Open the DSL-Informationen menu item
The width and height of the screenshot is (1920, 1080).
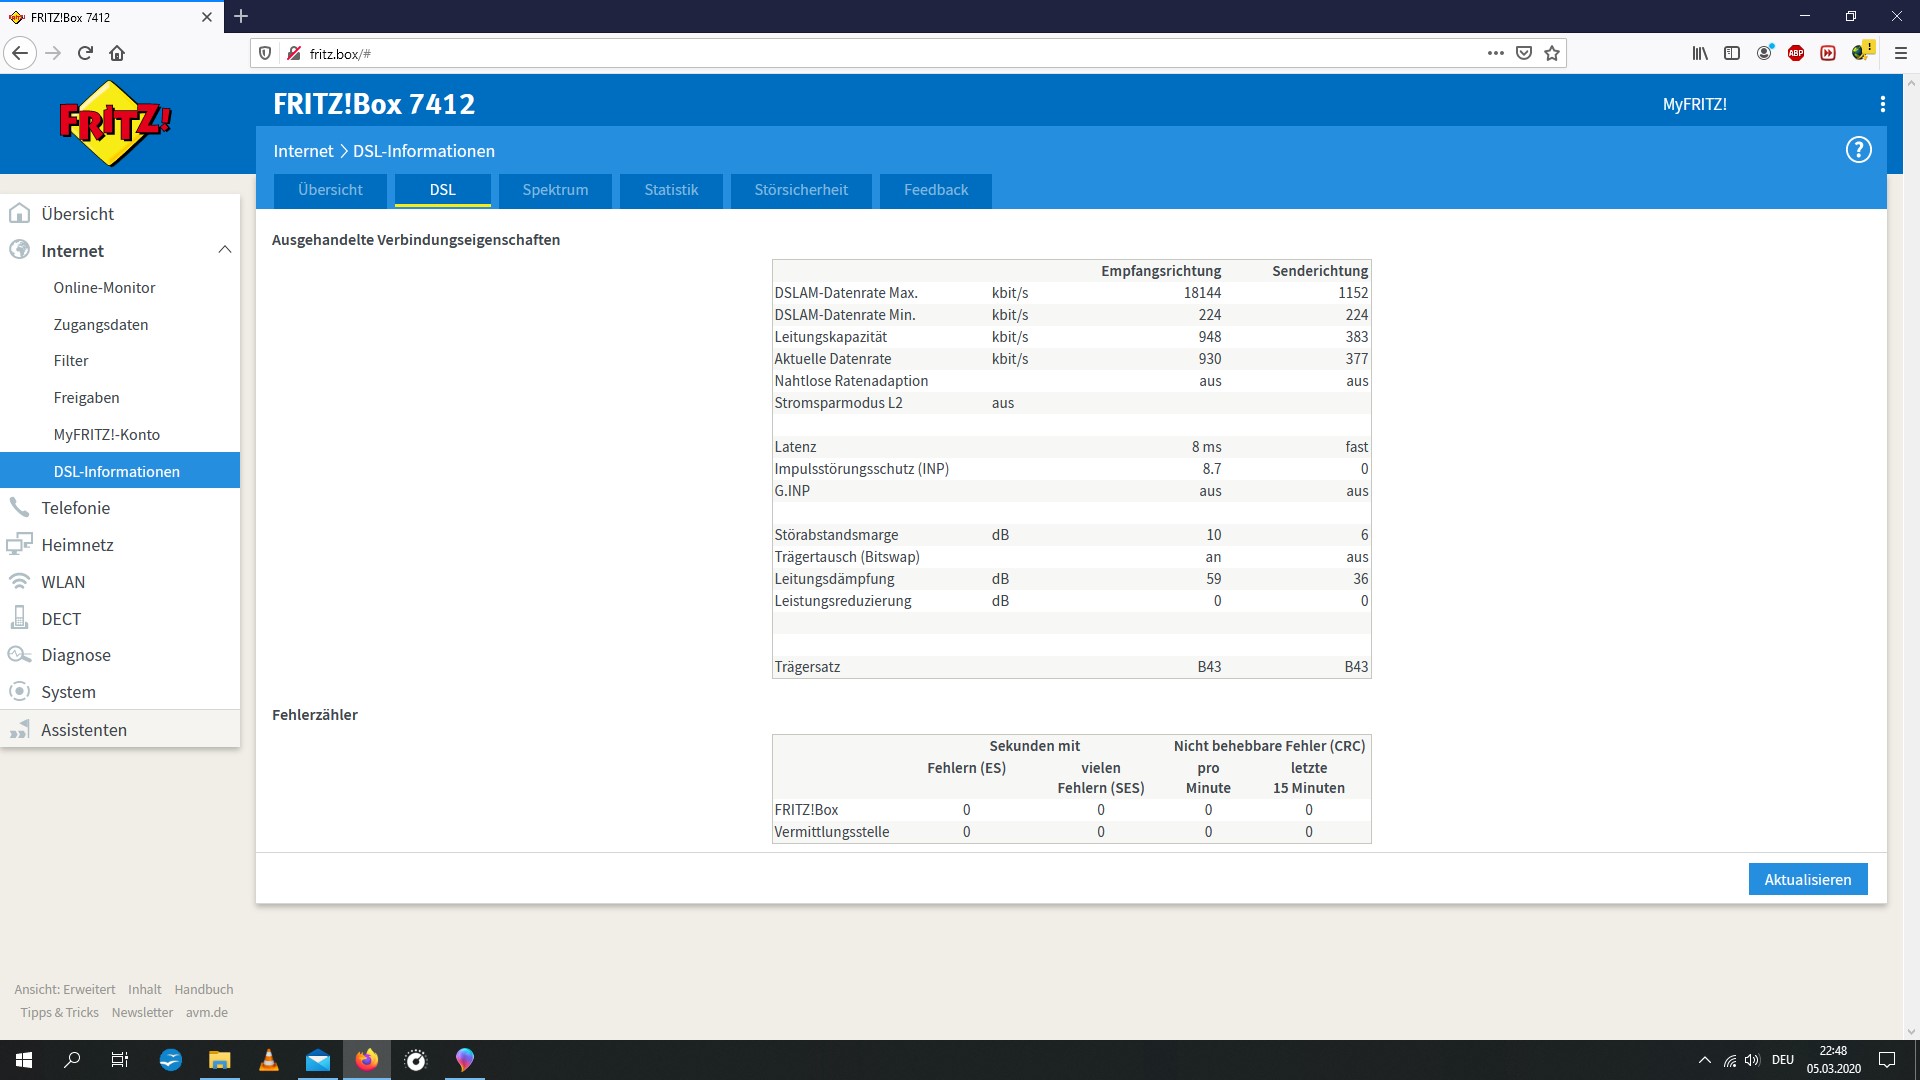tap(116, 471)
